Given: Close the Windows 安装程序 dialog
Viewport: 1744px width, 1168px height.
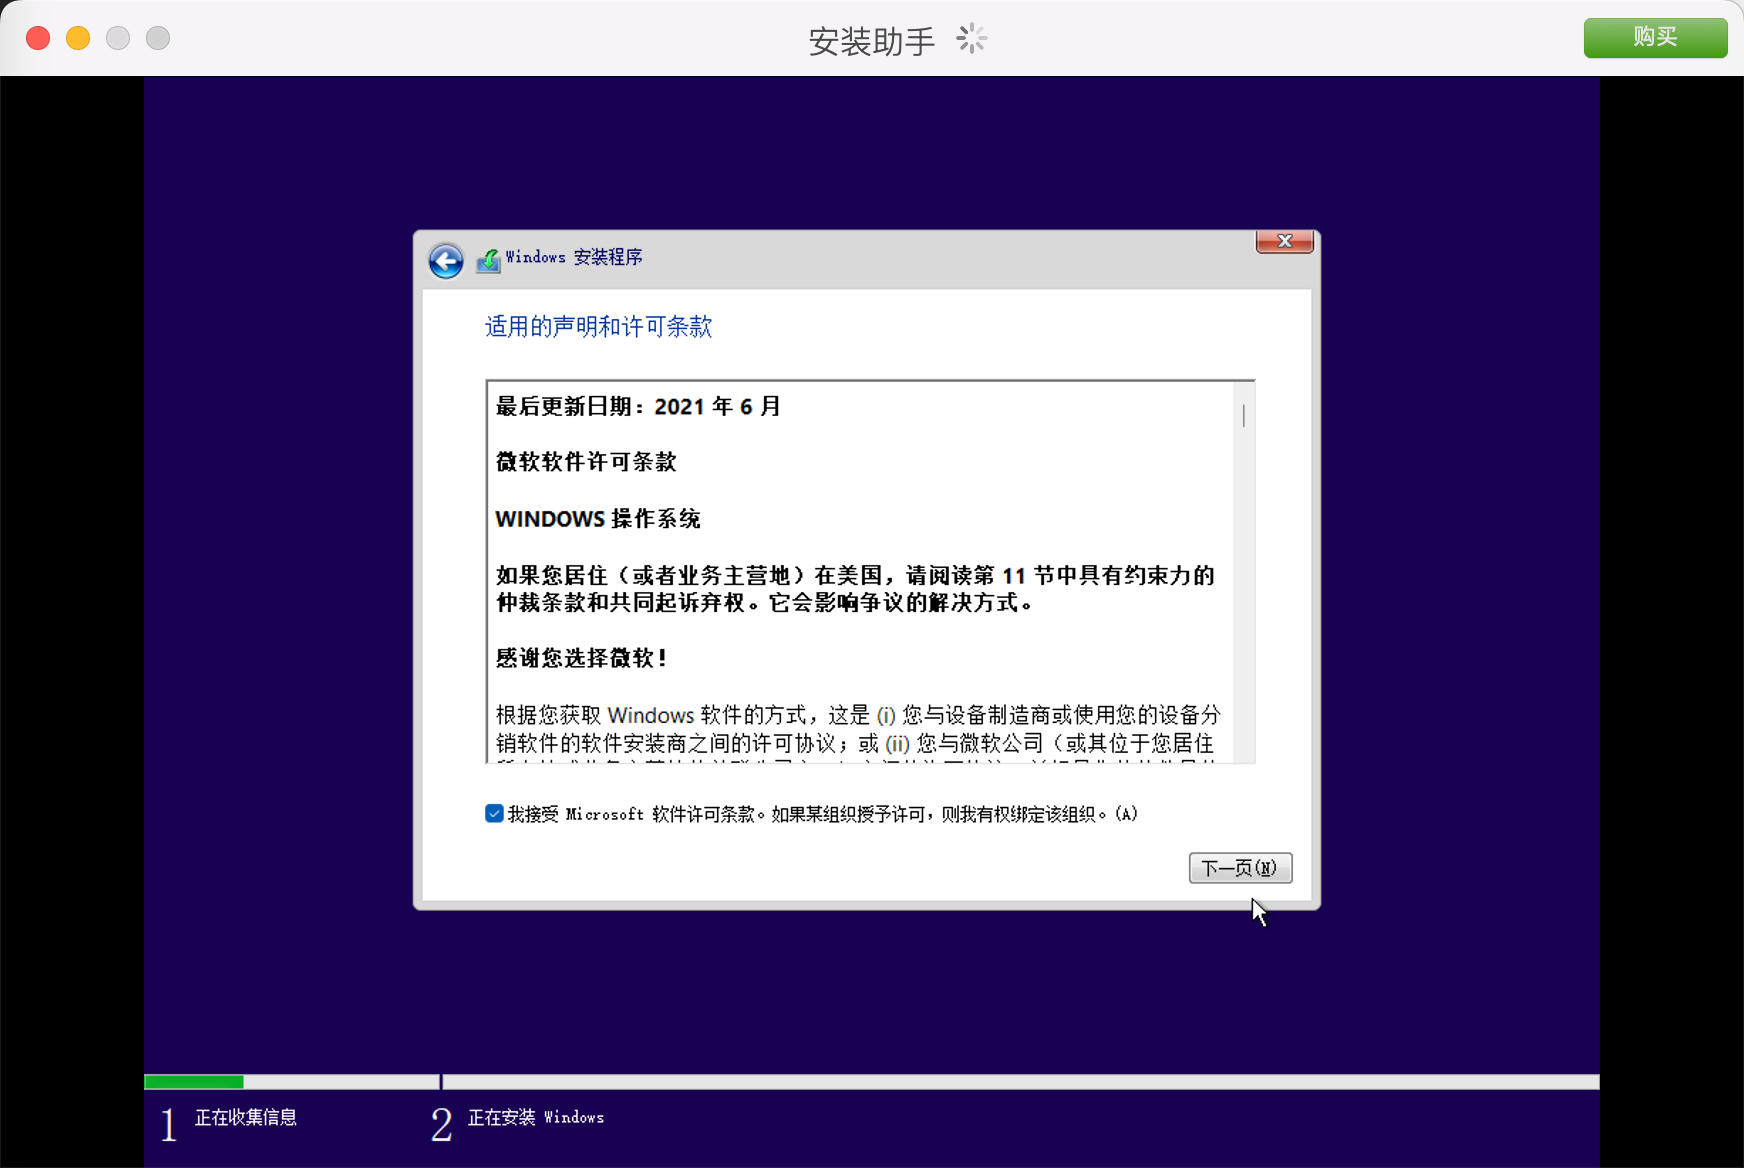Looking at the screenshot, I should click(x=1284, y=242).
